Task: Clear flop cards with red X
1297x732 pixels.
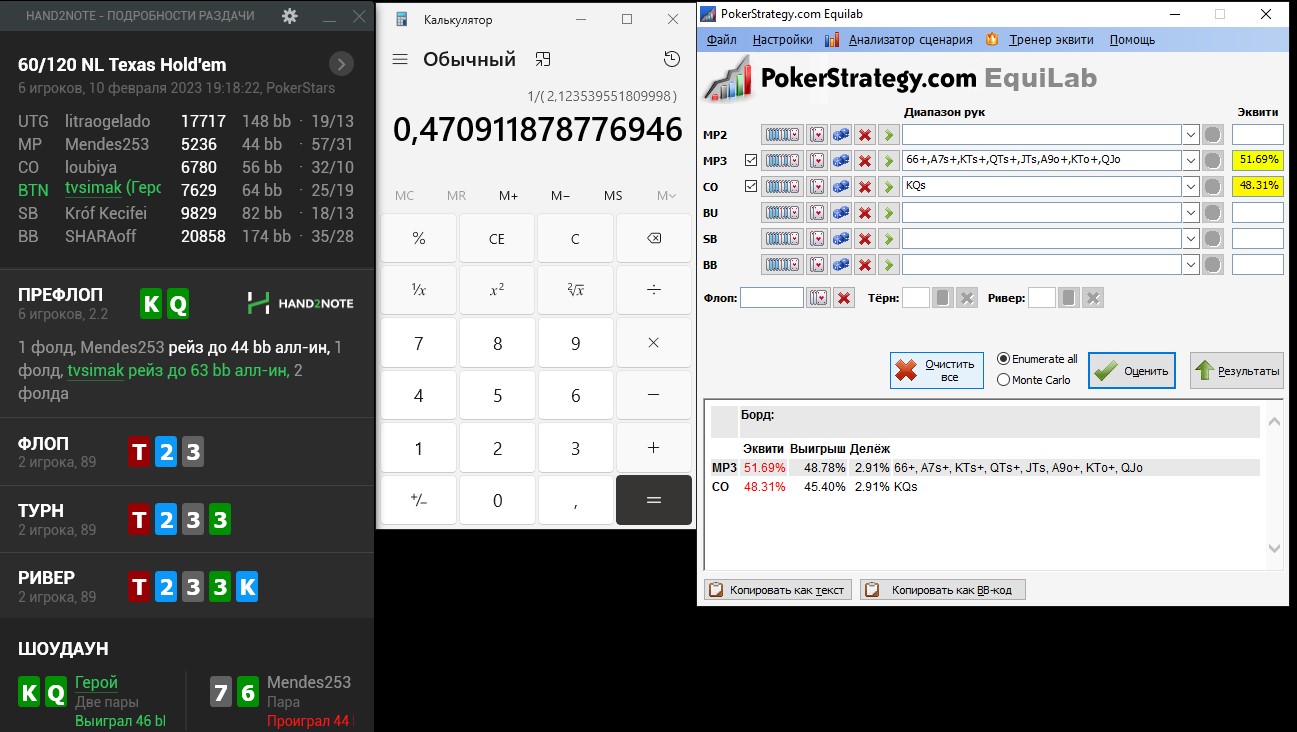Action: coord(844,298)
